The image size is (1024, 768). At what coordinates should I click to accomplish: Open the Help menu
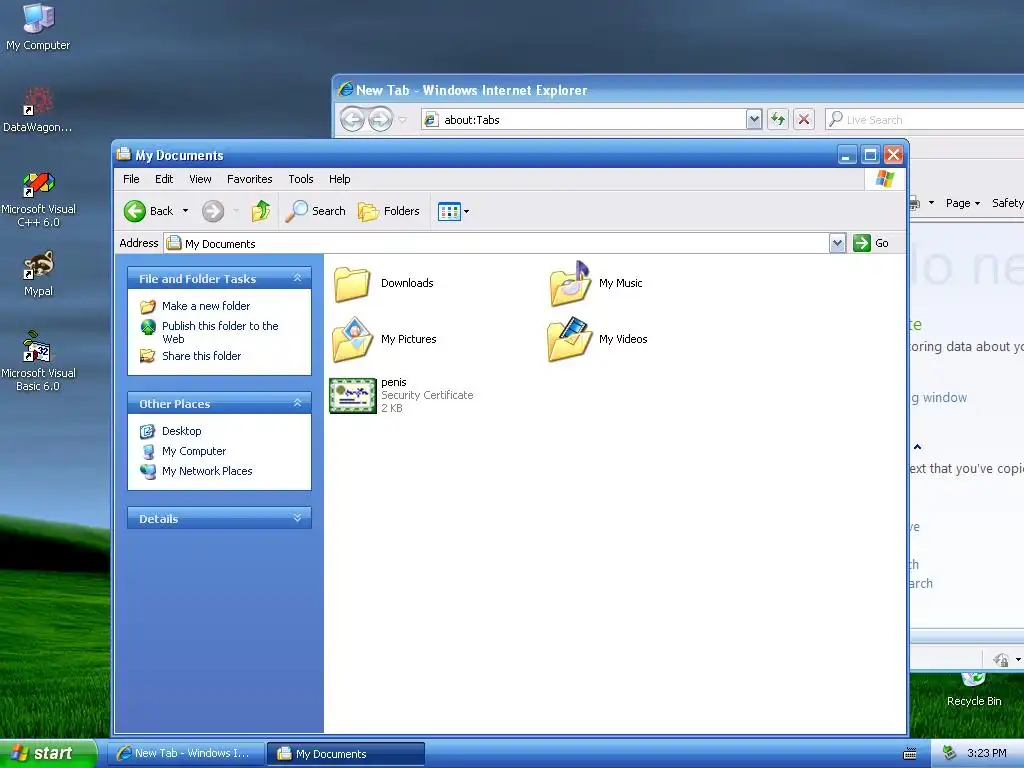(x=340, y=179)
